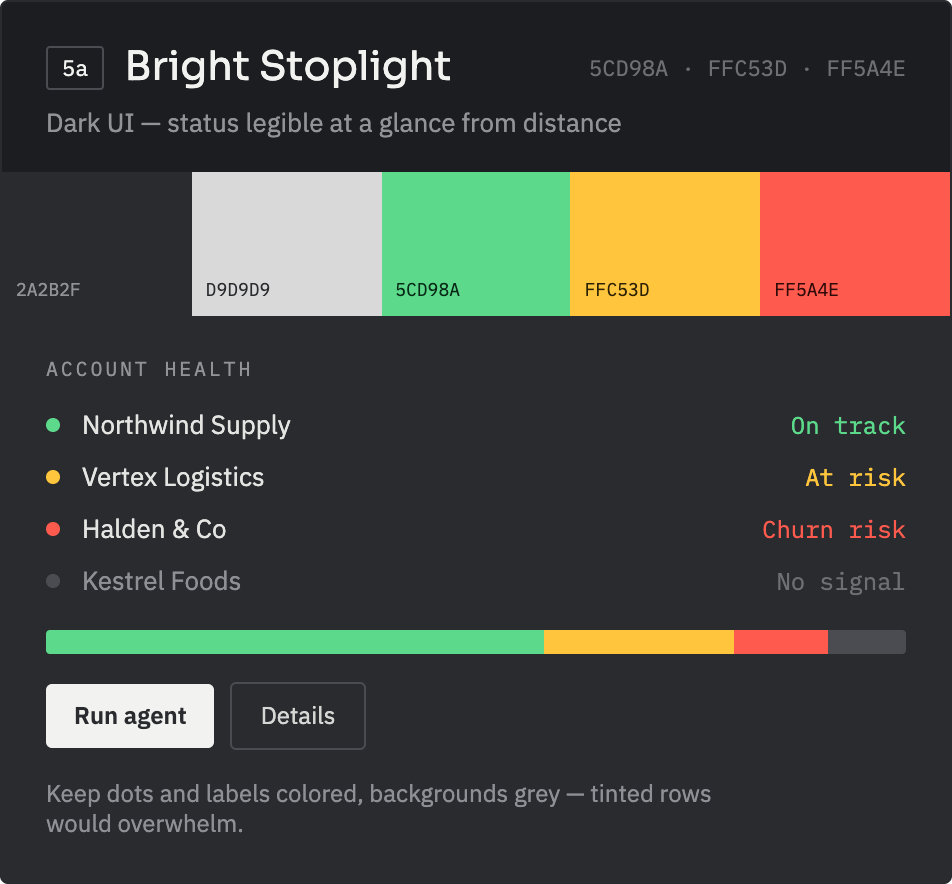The height and width of the screenshot is (884, 952).
Task: Open the Details button
Action: (x=298, y=716)
